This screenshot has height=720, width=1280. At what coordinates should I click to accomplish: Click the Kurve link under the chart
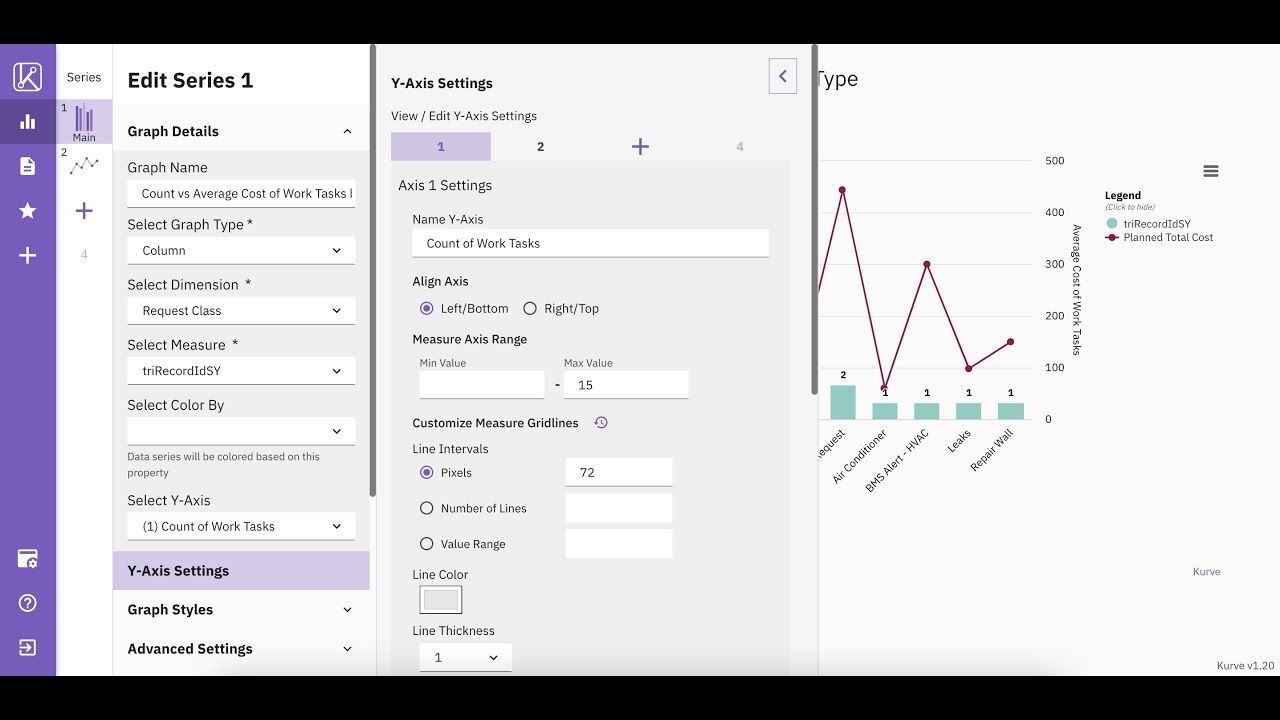pyautogui.click(x=1206, y=572)
